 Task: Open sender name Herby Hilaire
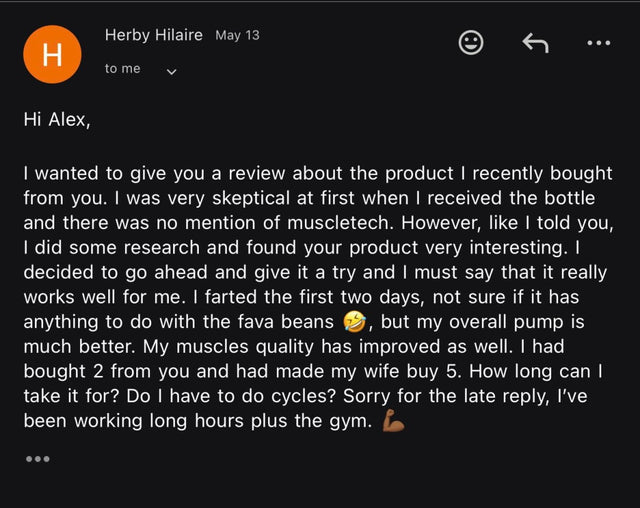click(x=153, y=35)
